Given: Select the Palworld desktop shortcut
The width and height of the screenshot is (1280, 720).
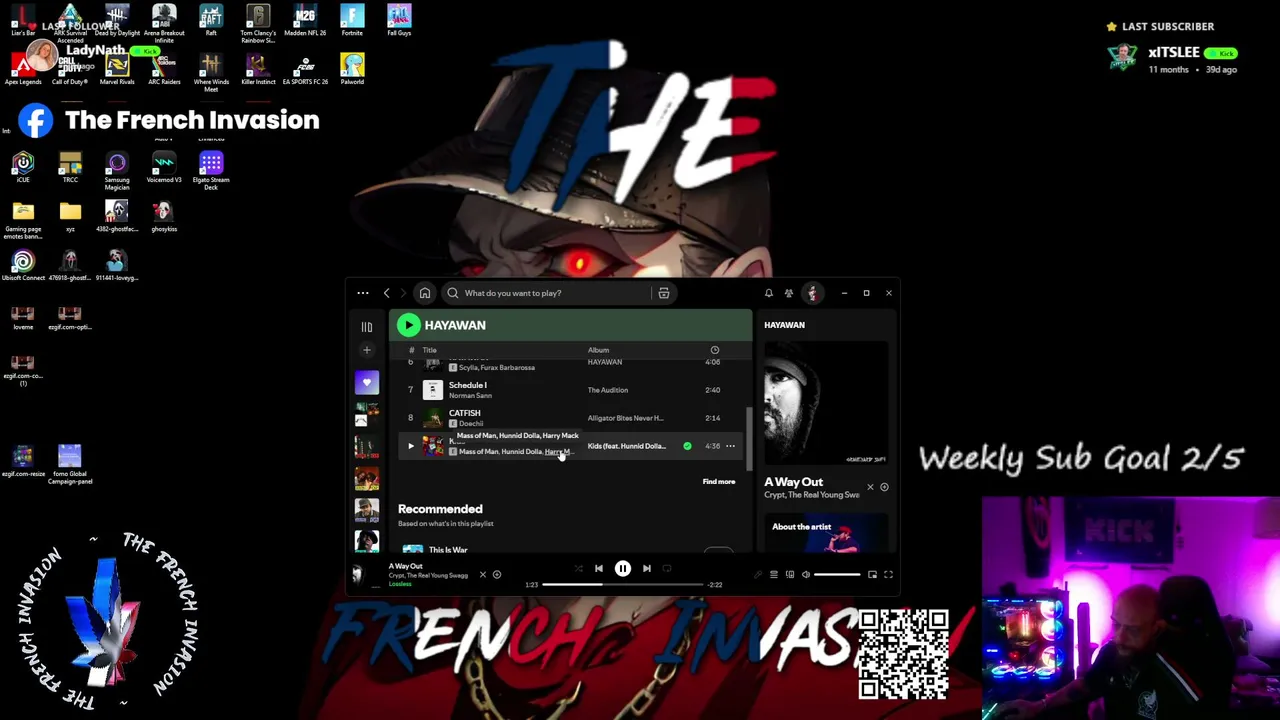Looking at the screenshot, I should (352, 69).
